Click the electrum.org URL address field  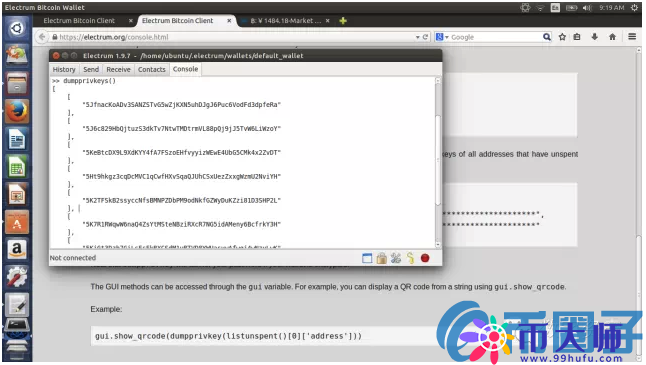click(x=235, y=37)
